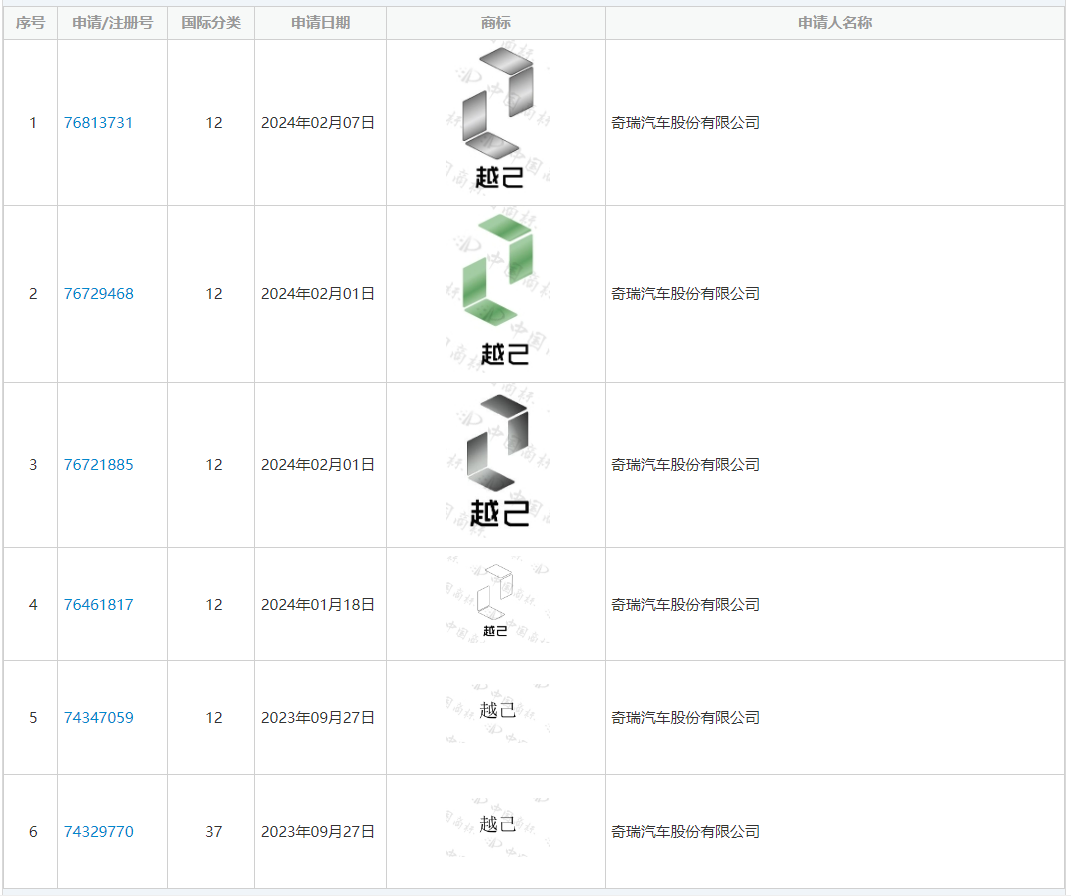Click the 申请/注册号 column header

coord(112,23)
